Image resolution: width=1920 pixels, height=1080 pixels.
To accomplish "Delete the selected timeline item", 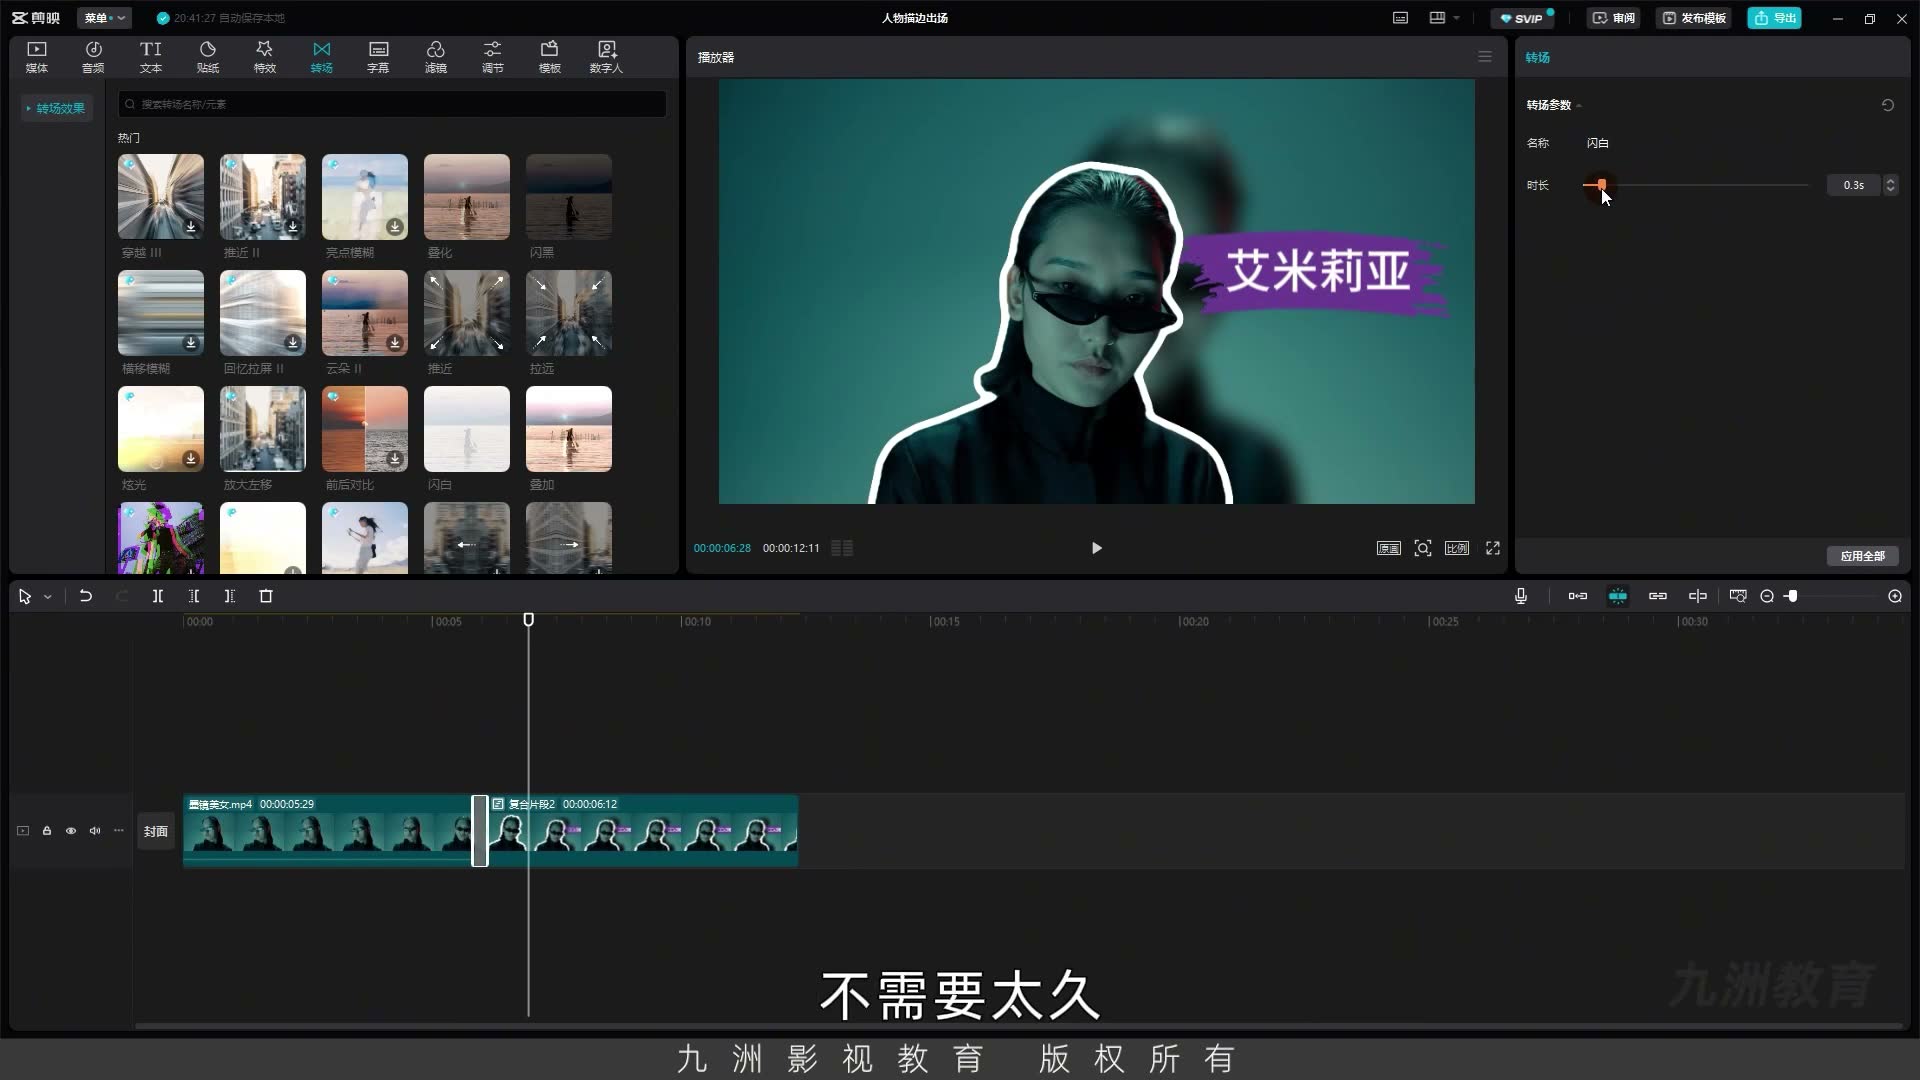I will pos(266,596).
